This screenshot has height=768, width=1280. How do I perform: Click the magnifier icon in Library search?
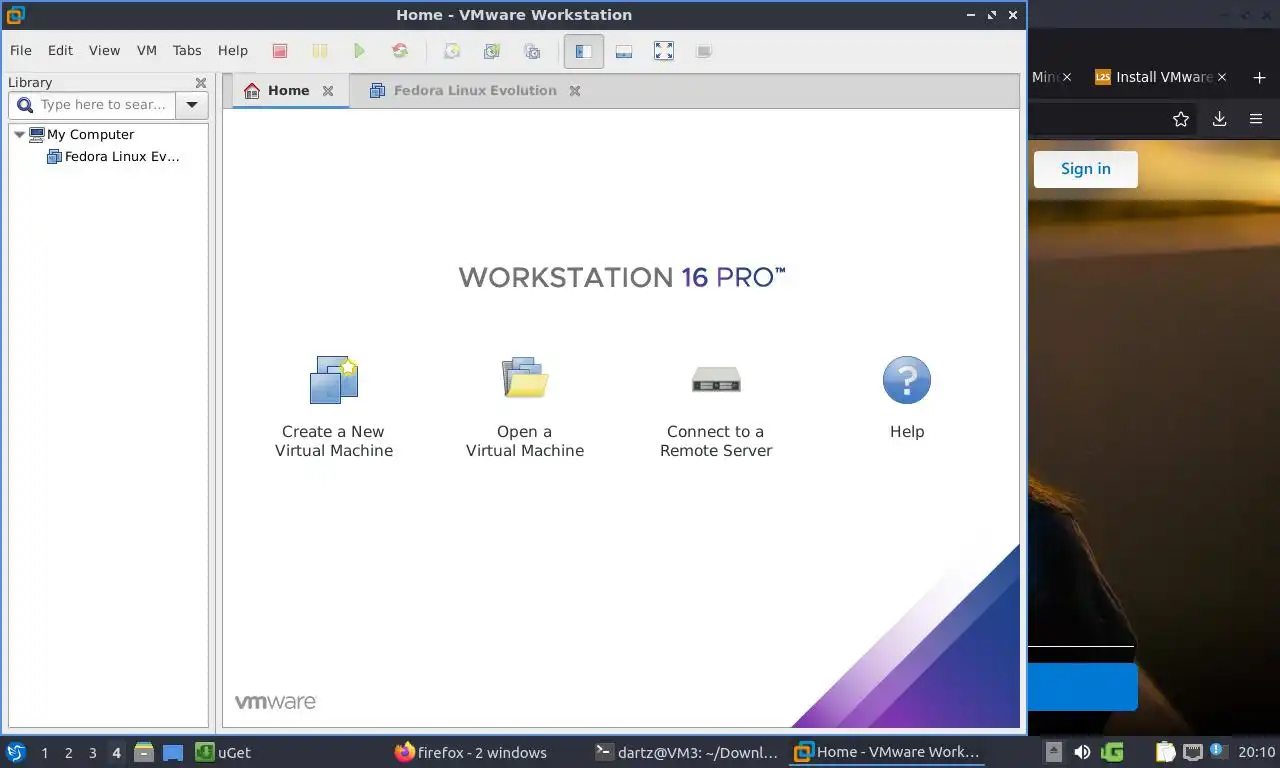coord(25,104)
